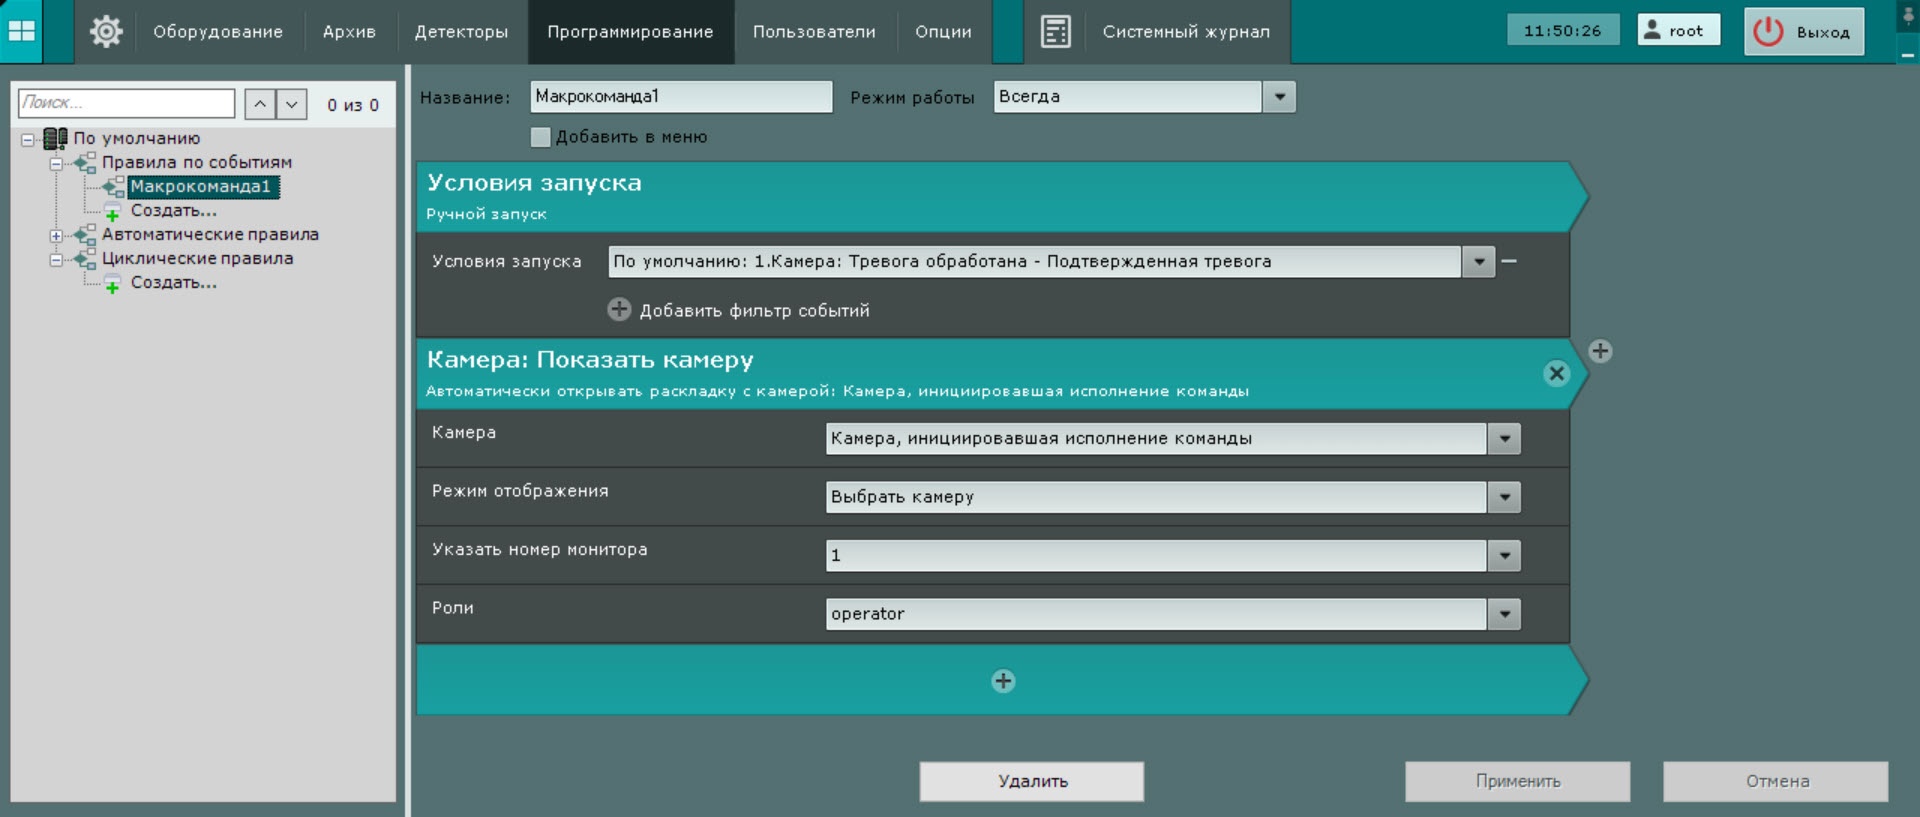Click the add event filter plus icon
This screenshot has width=1920, height=817.
point(619,309)
